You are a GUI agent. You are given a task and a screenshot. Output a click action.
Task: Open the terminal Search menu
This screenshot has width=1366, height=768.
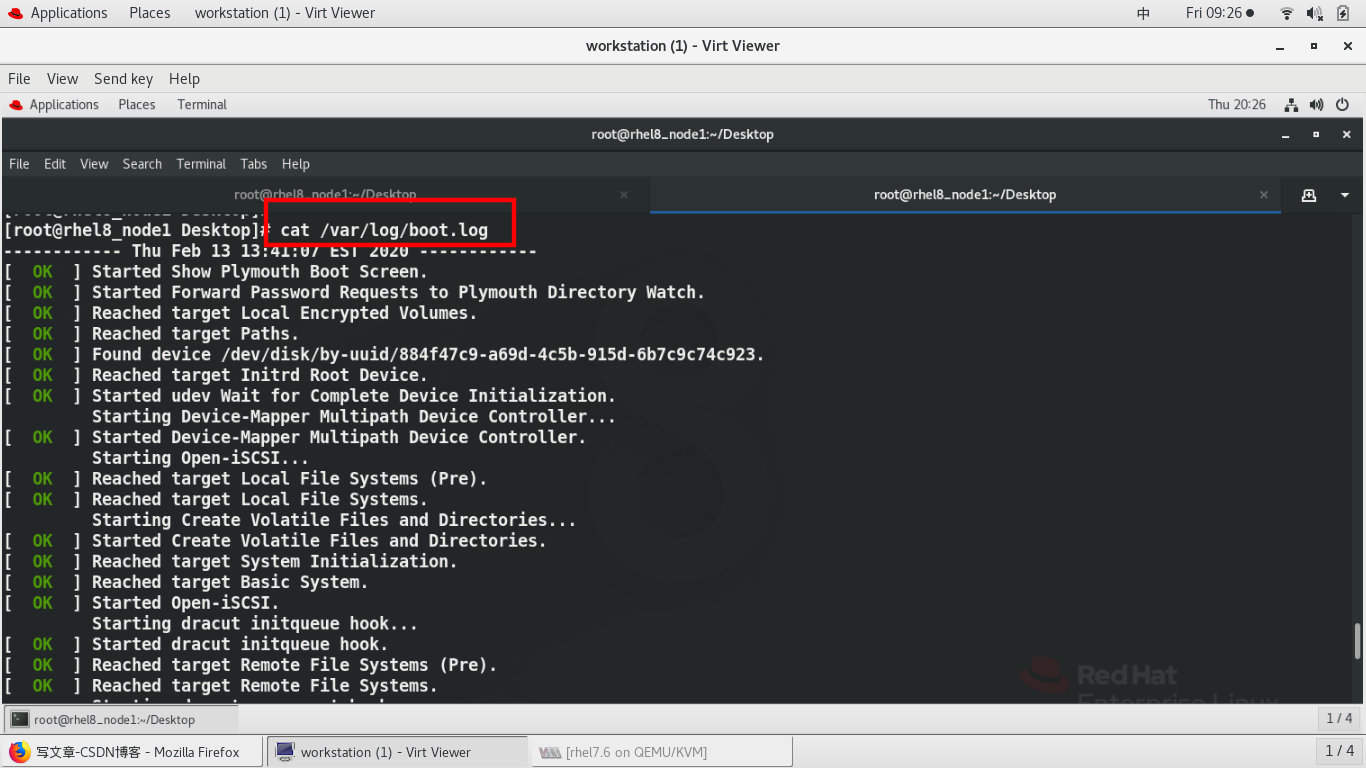click(x=142, y=164)
